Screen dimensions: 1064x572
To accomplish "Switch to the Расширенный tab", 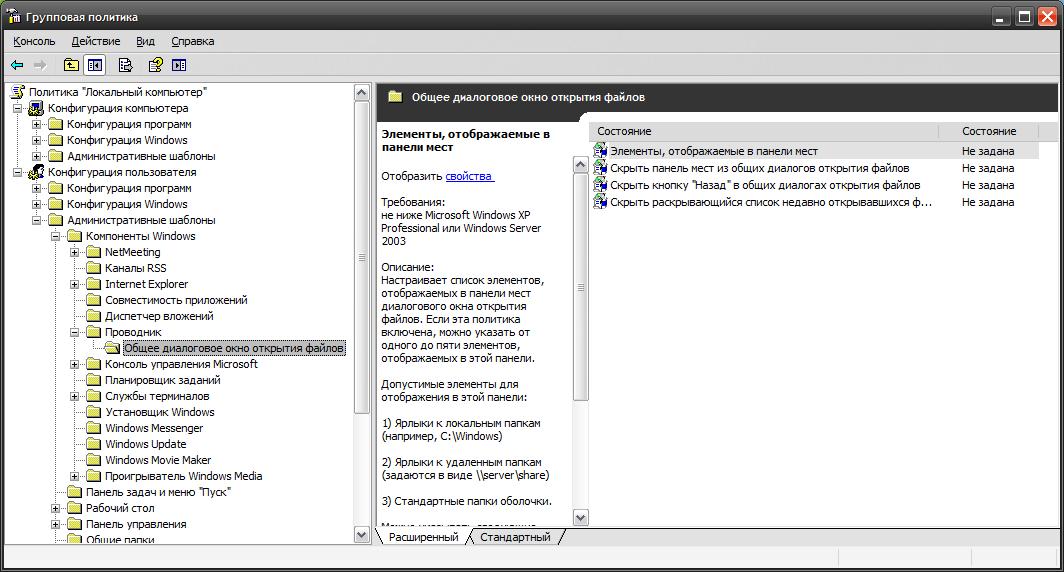I will [x=423, y=537].
